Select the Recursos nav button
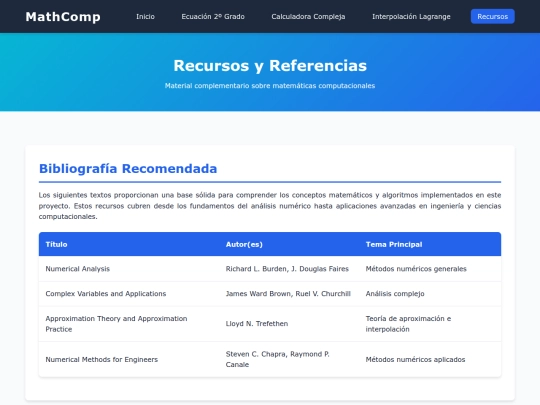This screenshot has height=405, width=540. coord(492,17)
